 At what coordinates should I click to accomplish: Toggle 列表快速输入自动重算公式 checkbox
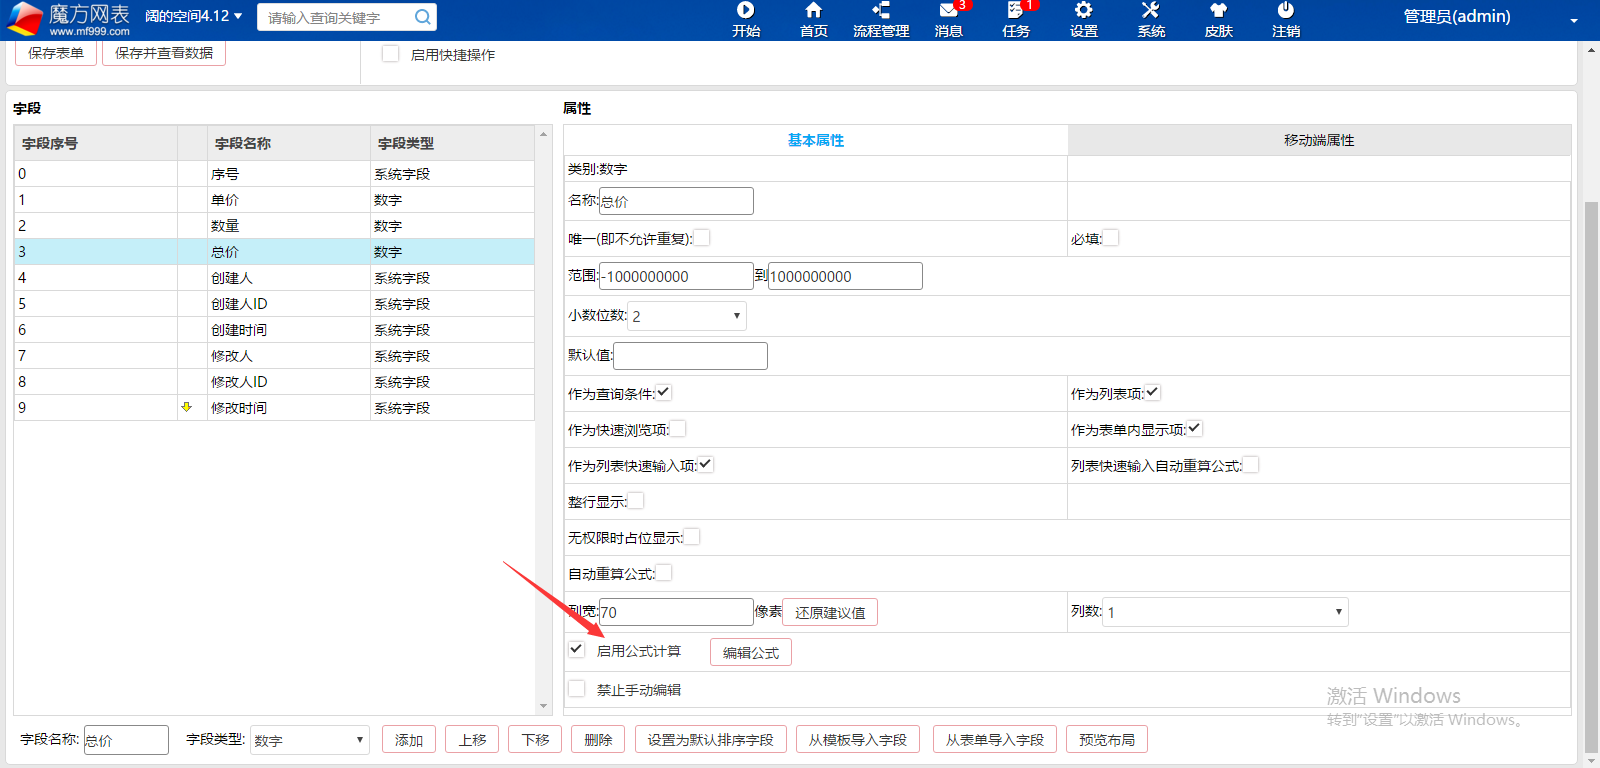pos(1251,465)
